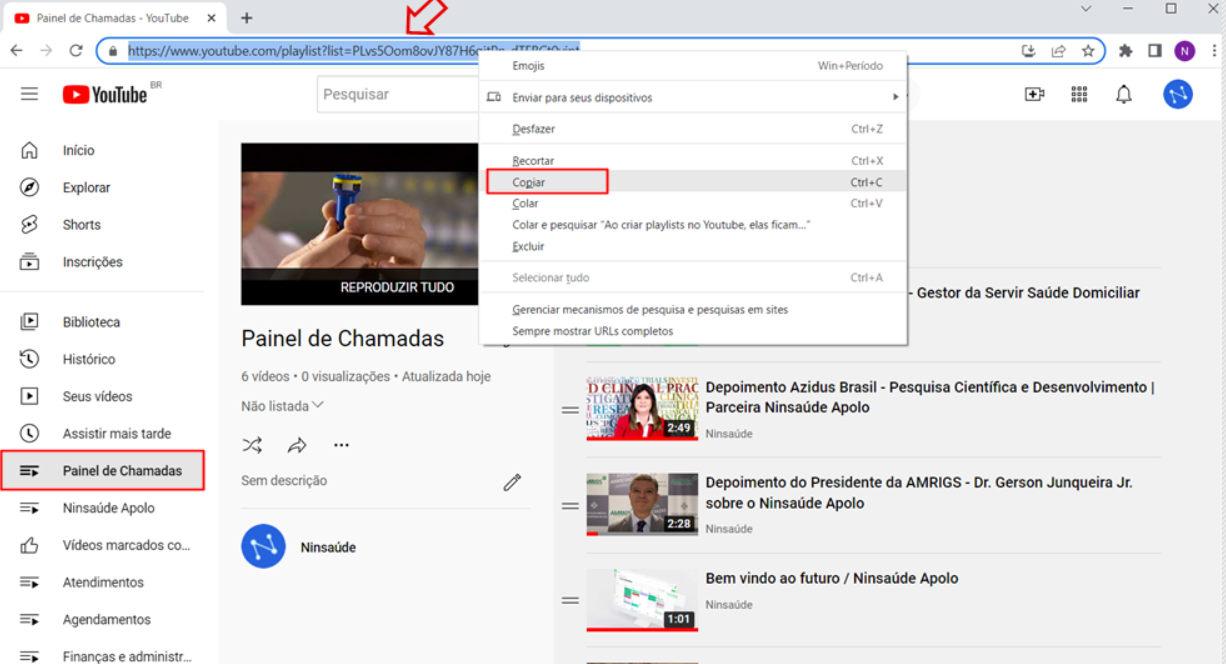
Task: Choose Sempre mostrar URLs completos option
Action: coord(694,331)
